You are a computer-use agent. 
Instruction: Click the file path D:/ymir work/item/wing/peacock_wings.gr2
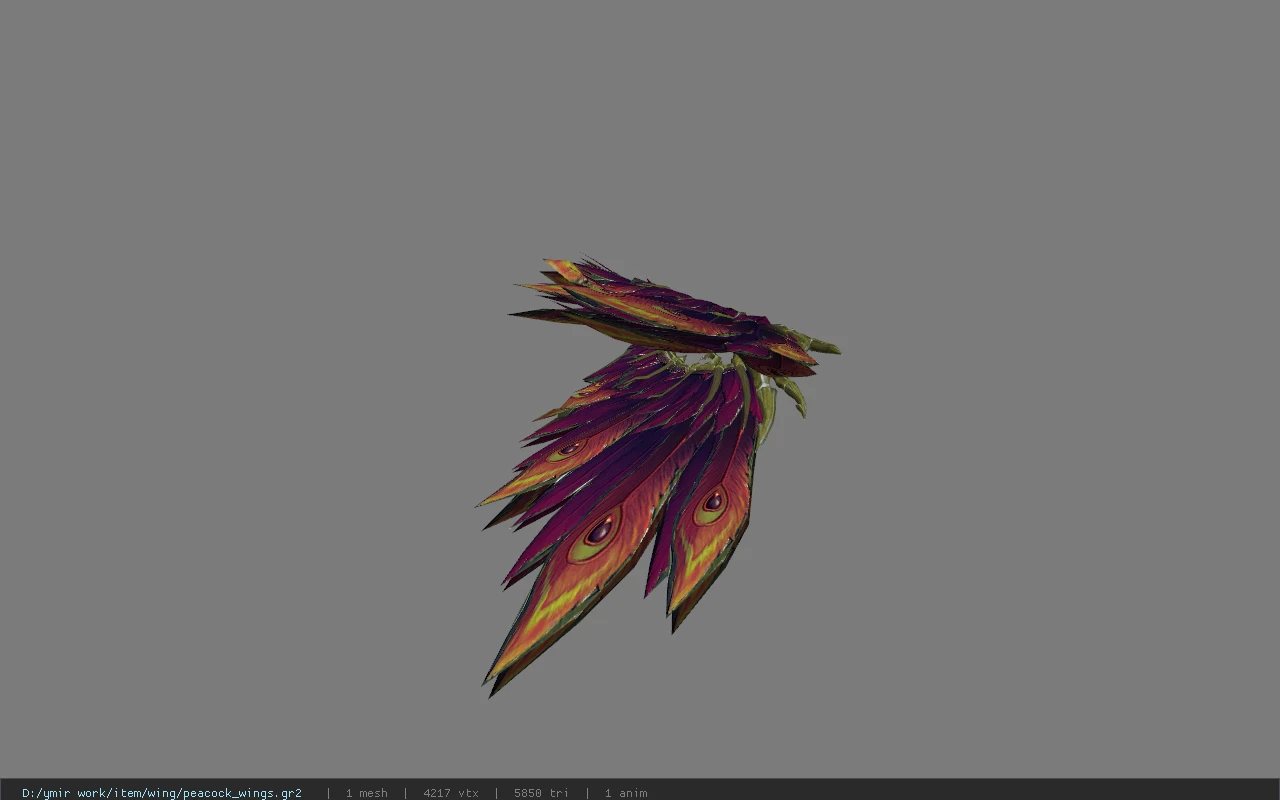(162, 793)
